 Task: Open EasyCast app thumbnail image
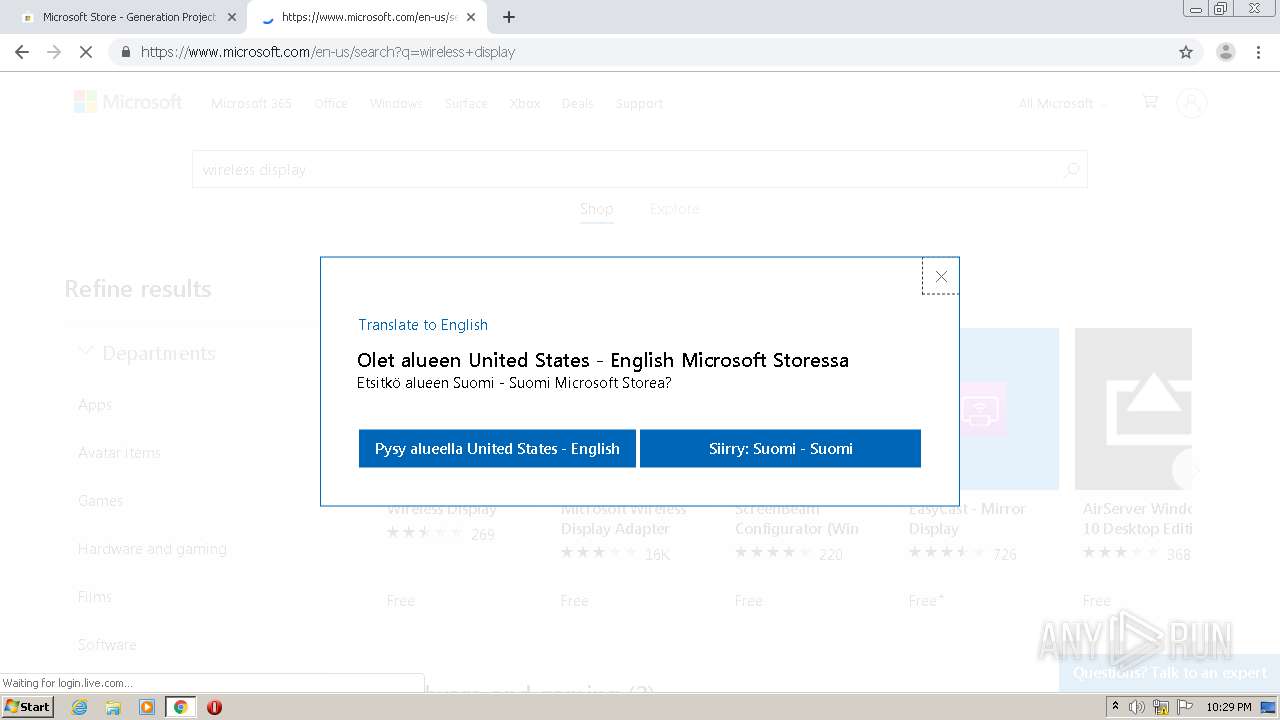tap(1009, 409)
